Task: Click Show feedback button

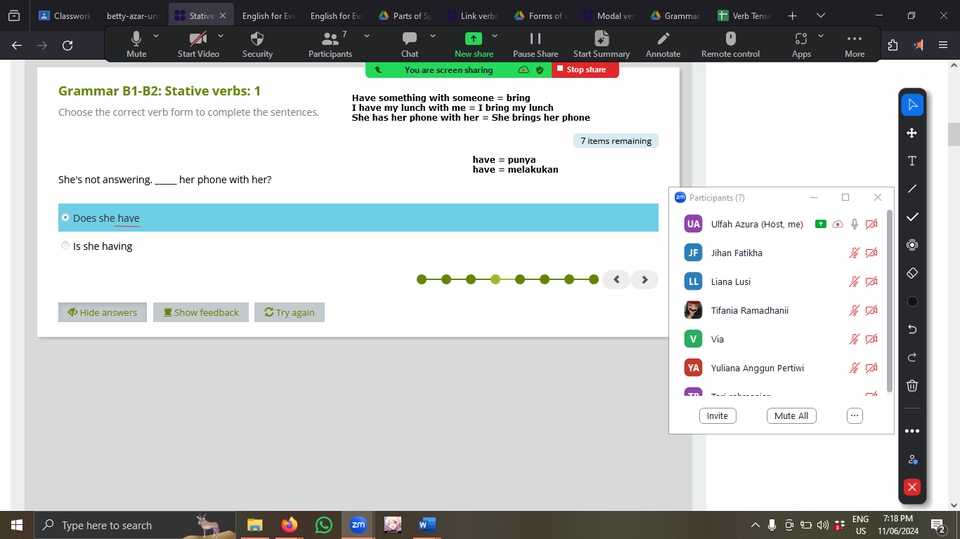Action: point(201,312)
